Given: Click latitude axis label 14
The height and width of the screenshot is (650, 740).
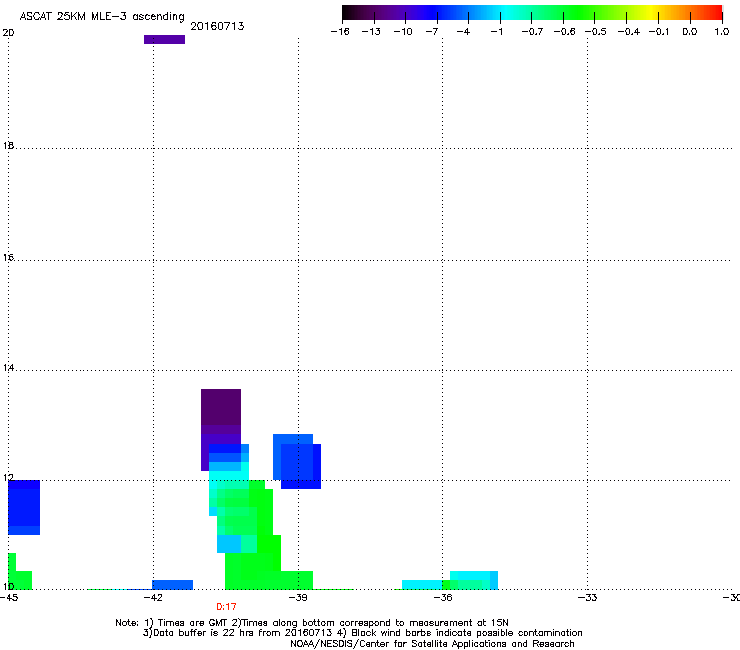Looking at the screenshot, I should (8, 368).
